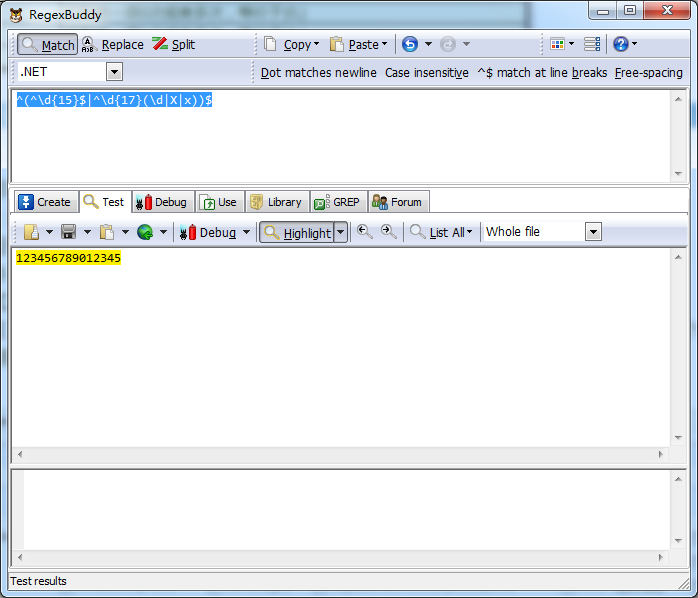
Task: Expand the open file dropdown arrow
Action: tap(49, 232)
